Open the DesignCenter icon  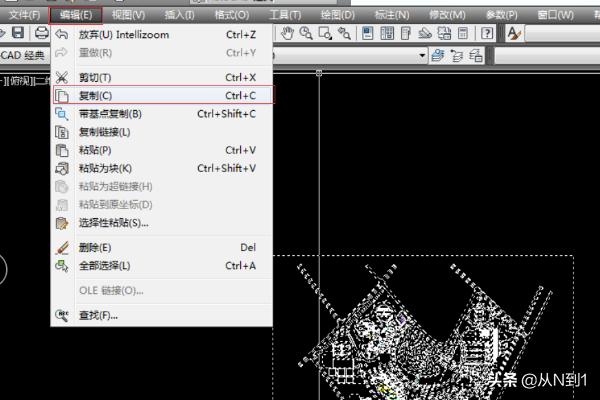(x=387, y=34)
